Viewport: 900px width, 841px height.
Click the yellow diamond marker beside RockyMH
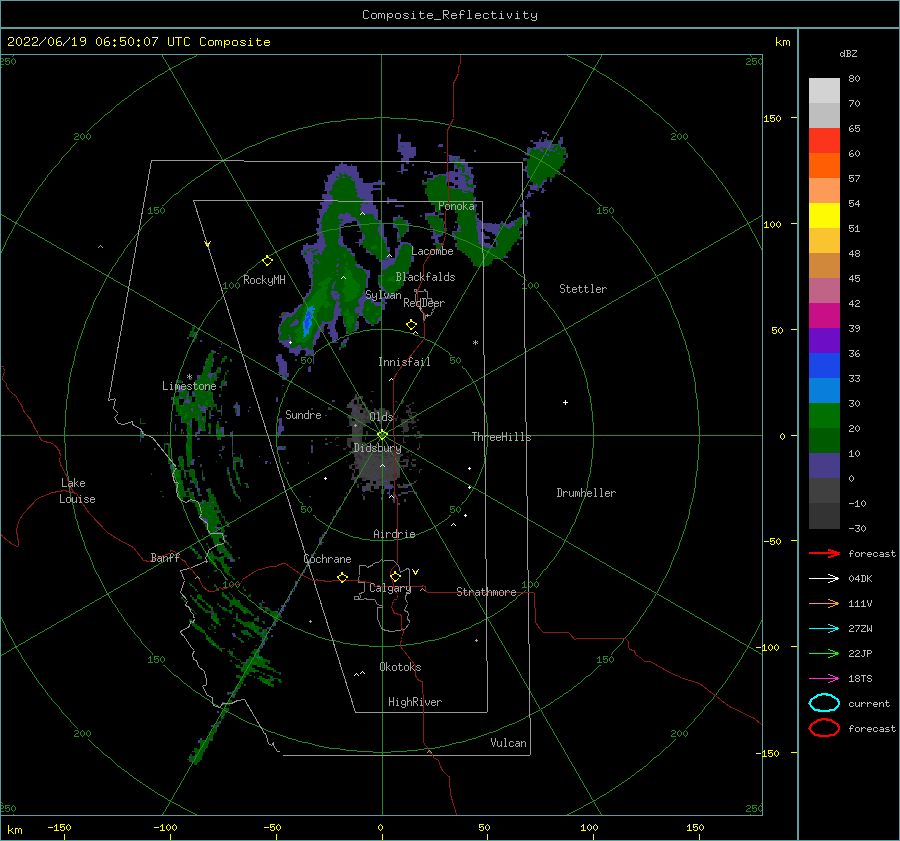(267, 261)
